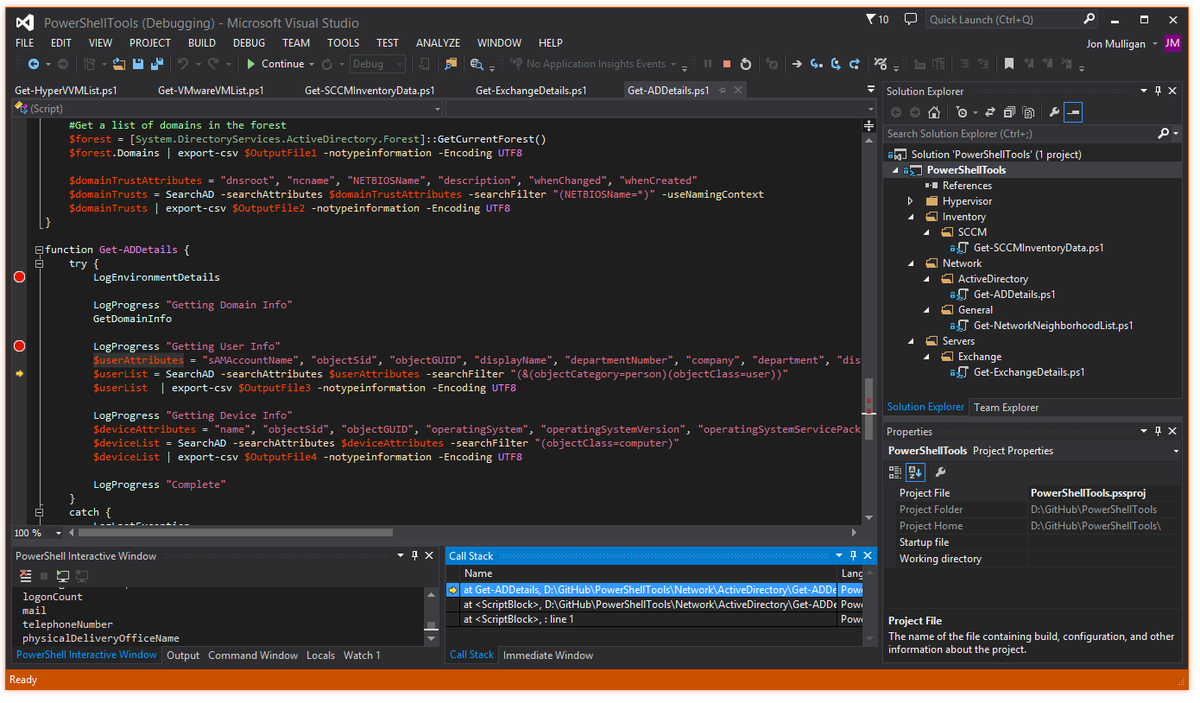
Task: Click the Step Over debug icon
Action: [x=835, y=64]
